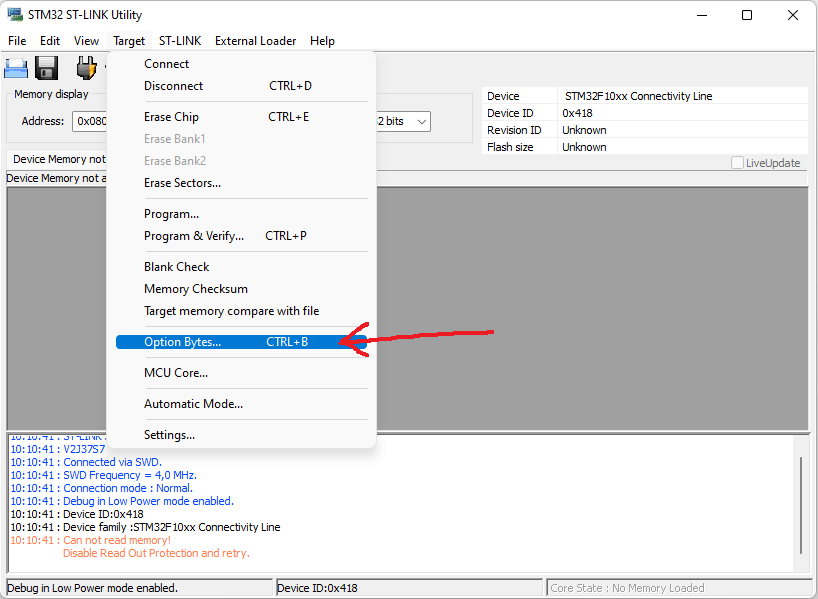818x599 pixels.
Task: Click status bar 'Device ID:0x418' entry
Action: tap(317, 588)
